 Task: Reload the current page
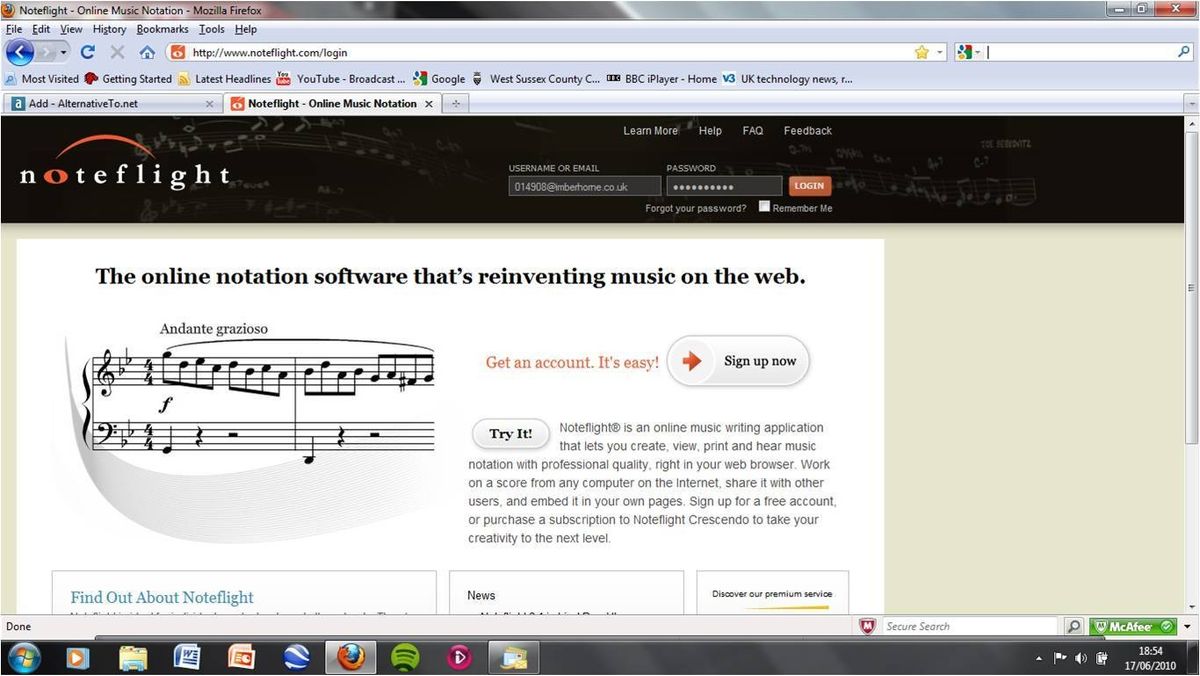(x=86, y=52)
